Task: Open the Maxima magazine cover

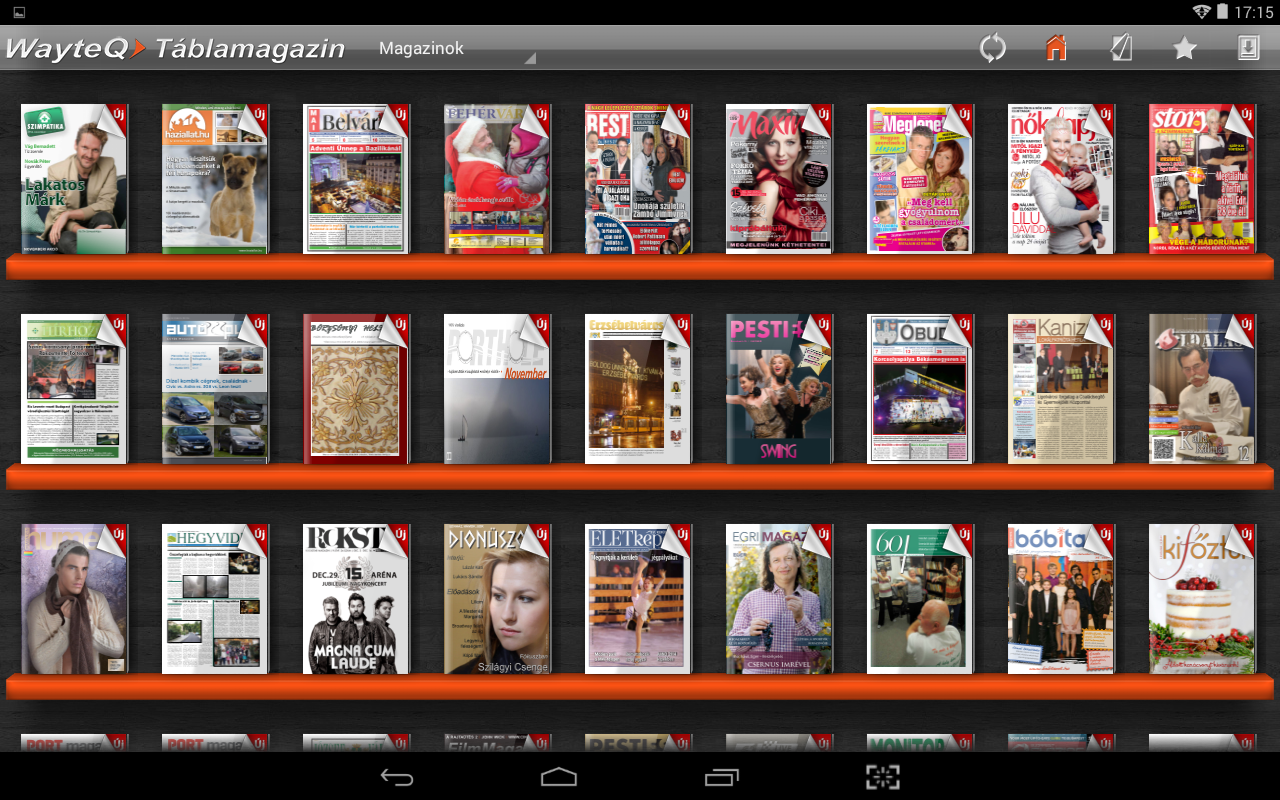Action: (779, 179)
